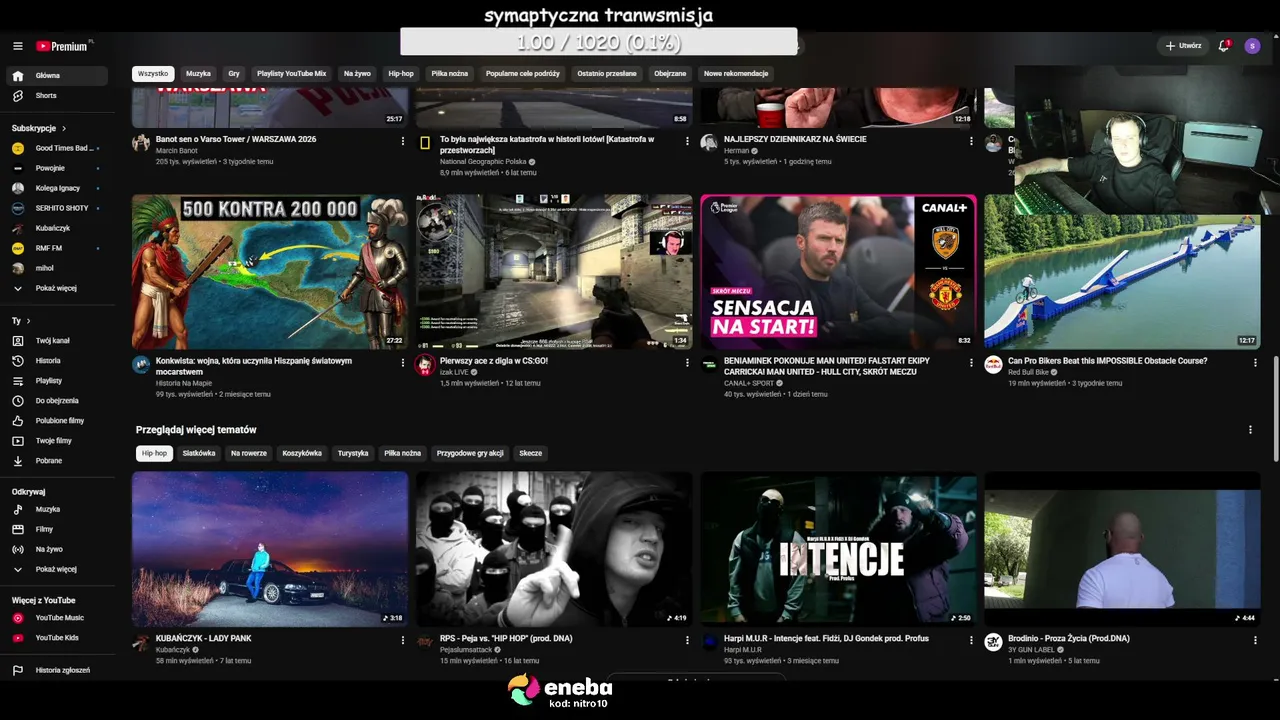Open Playlisty in sidebar
Viewport: 1280px width, 720px height.
(49, 381)
